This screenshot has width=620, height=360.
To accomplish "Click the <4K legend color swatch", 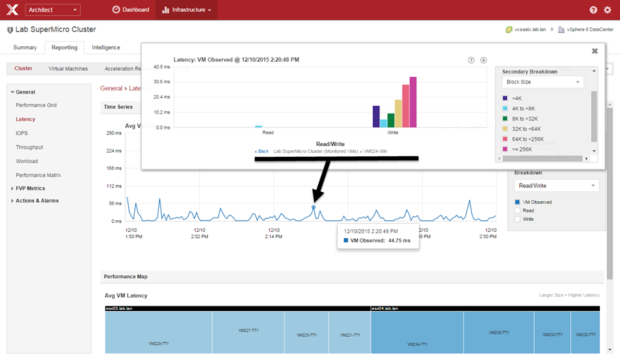I will coord(505,98).
